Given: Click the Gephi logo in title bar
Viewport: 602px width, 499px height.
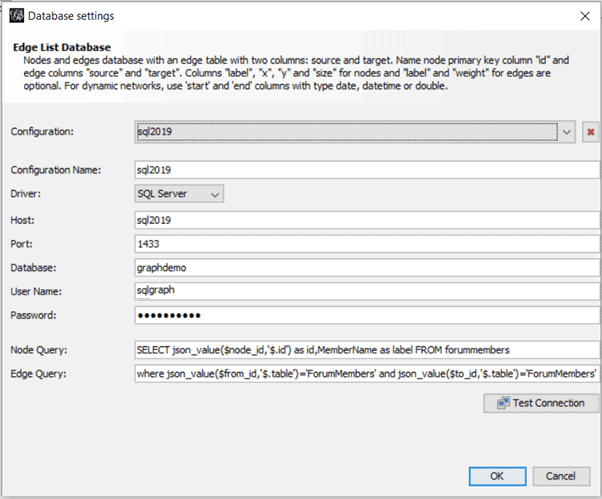Looking at the screenshot, I should pyautogui.click(x=17, y=16).
